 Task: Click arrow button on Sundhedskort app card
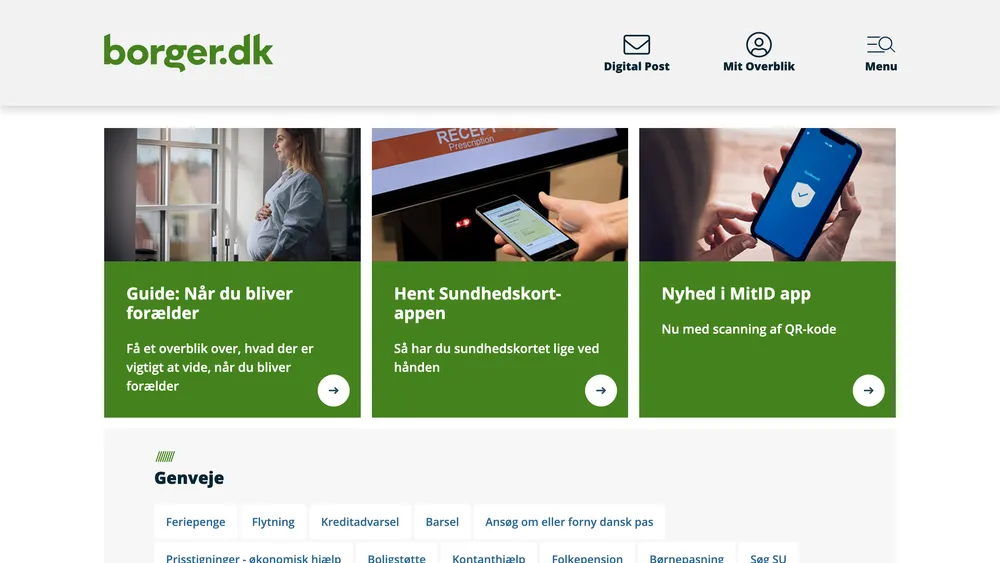tap(601, 390)
